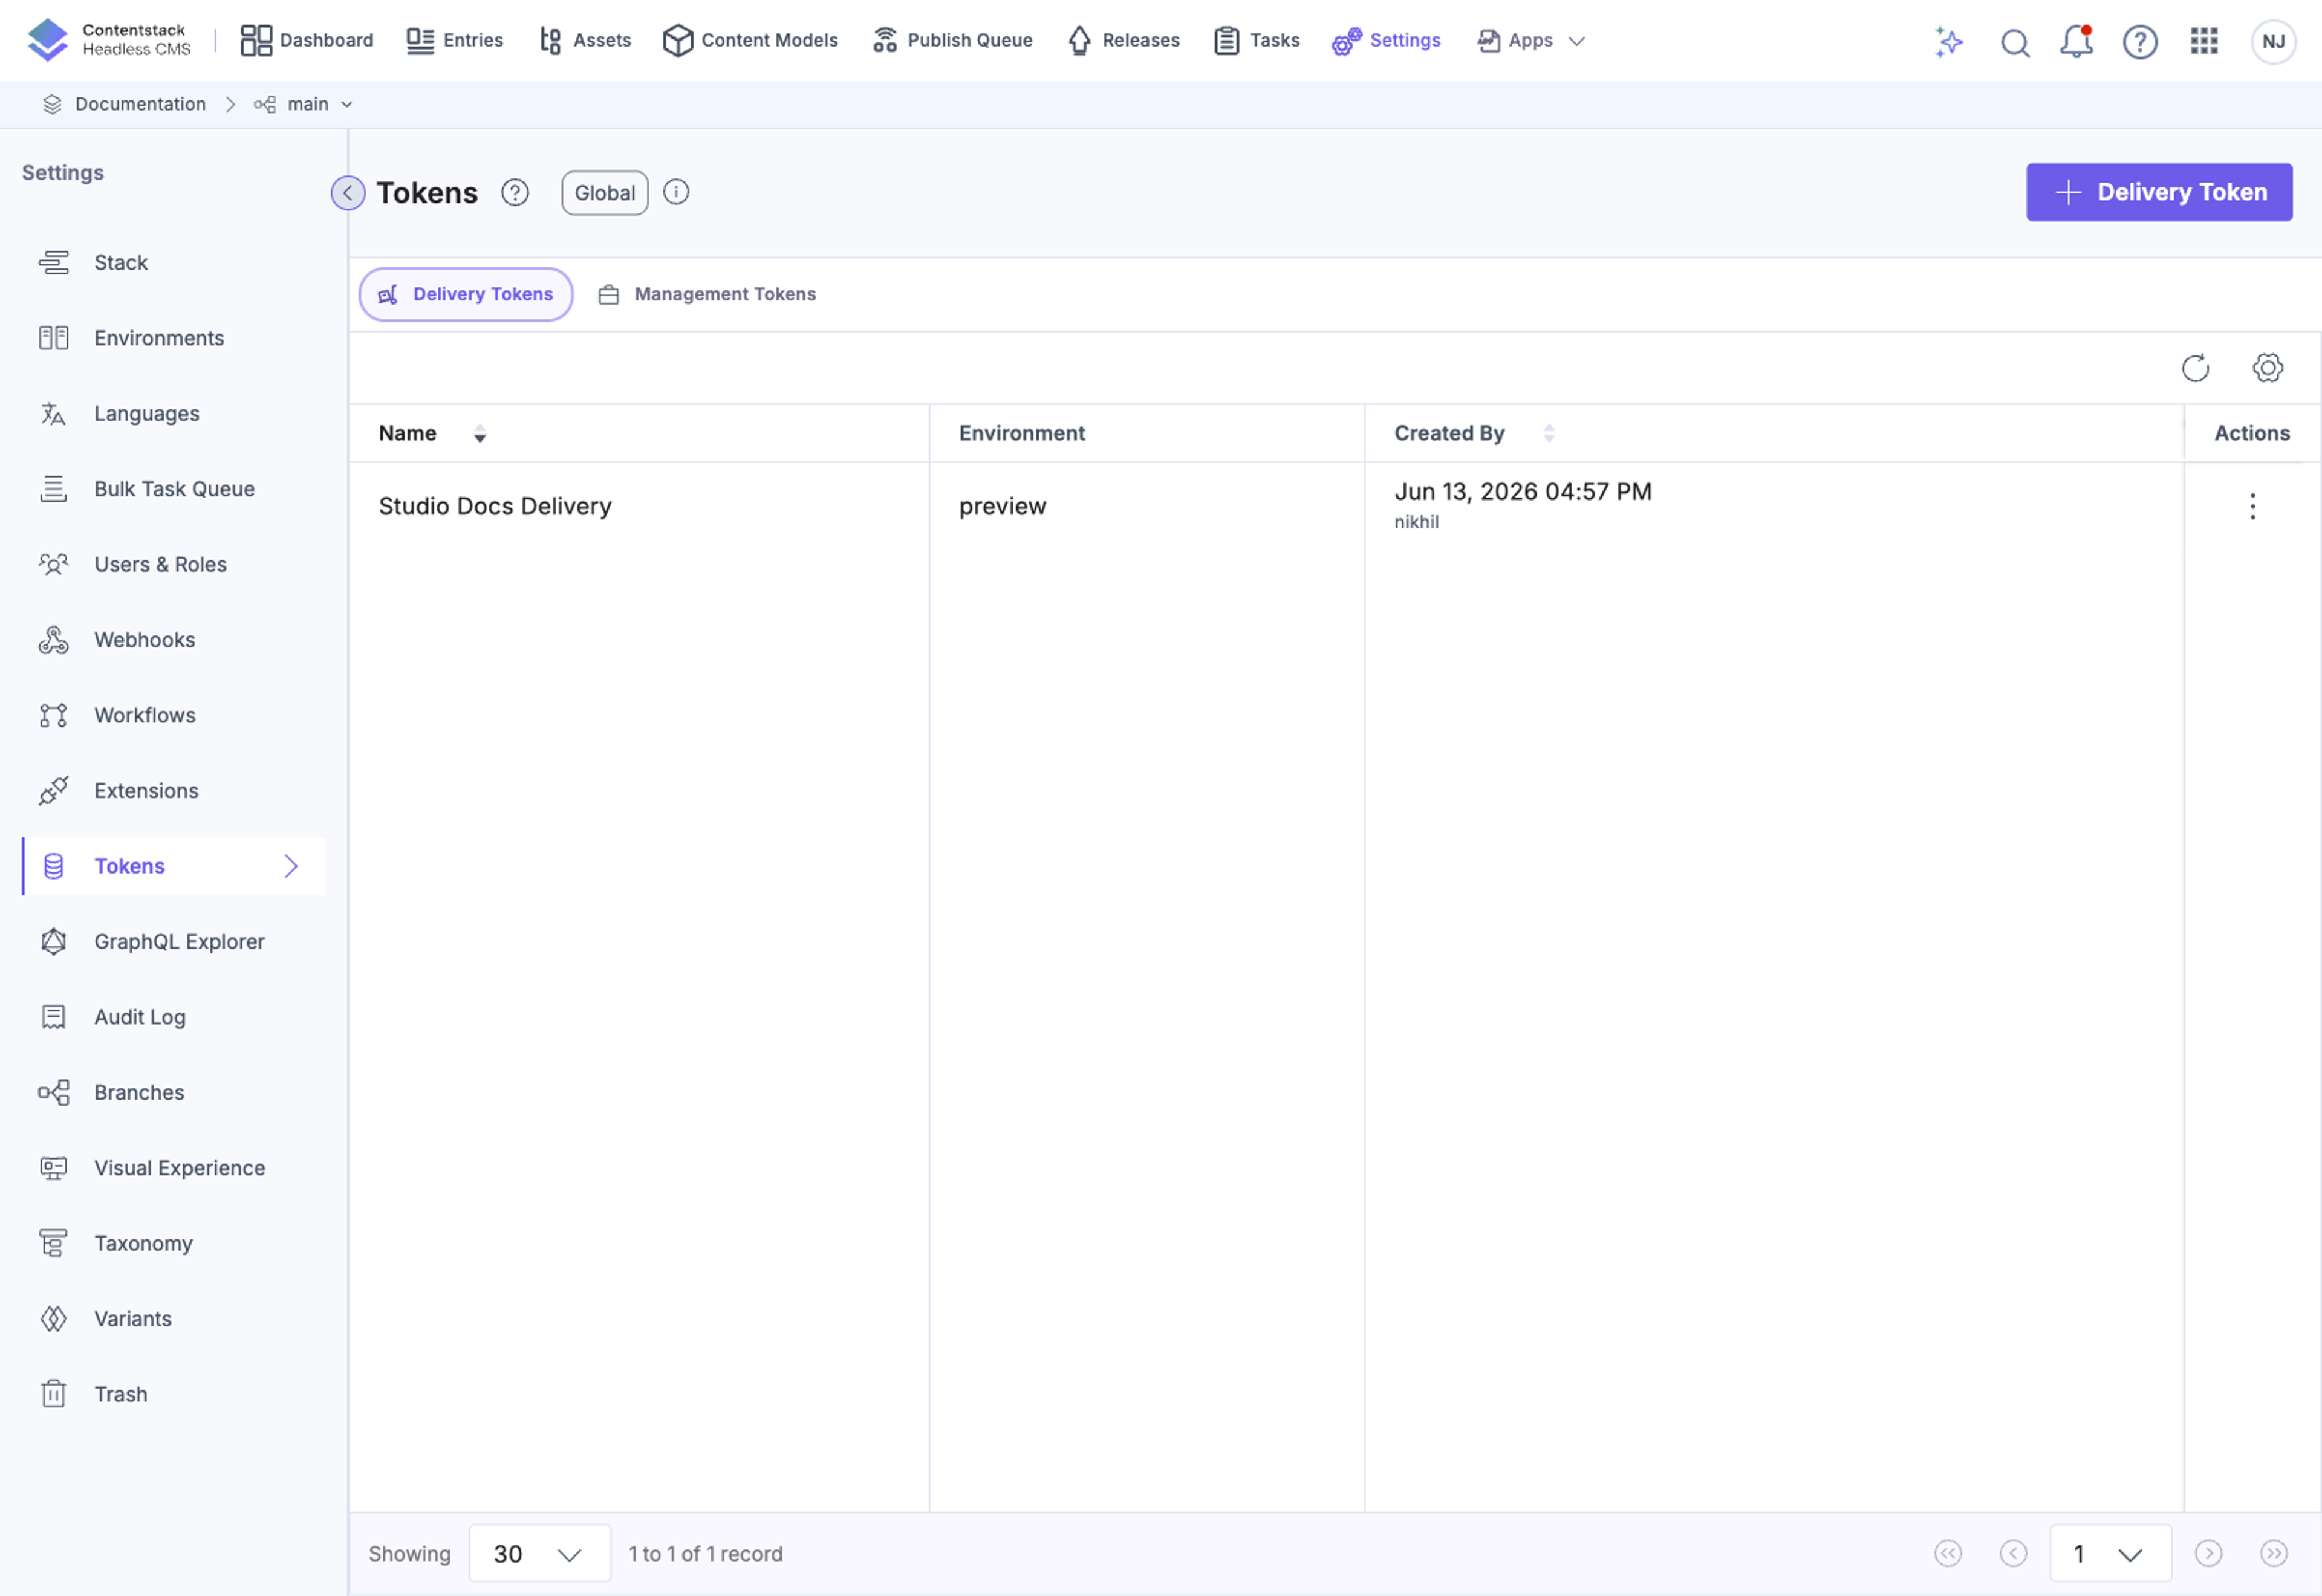Open the app switcher grid icon
The height and width of the screenshot is (1596, 2322).
(x=2204, y=41)
